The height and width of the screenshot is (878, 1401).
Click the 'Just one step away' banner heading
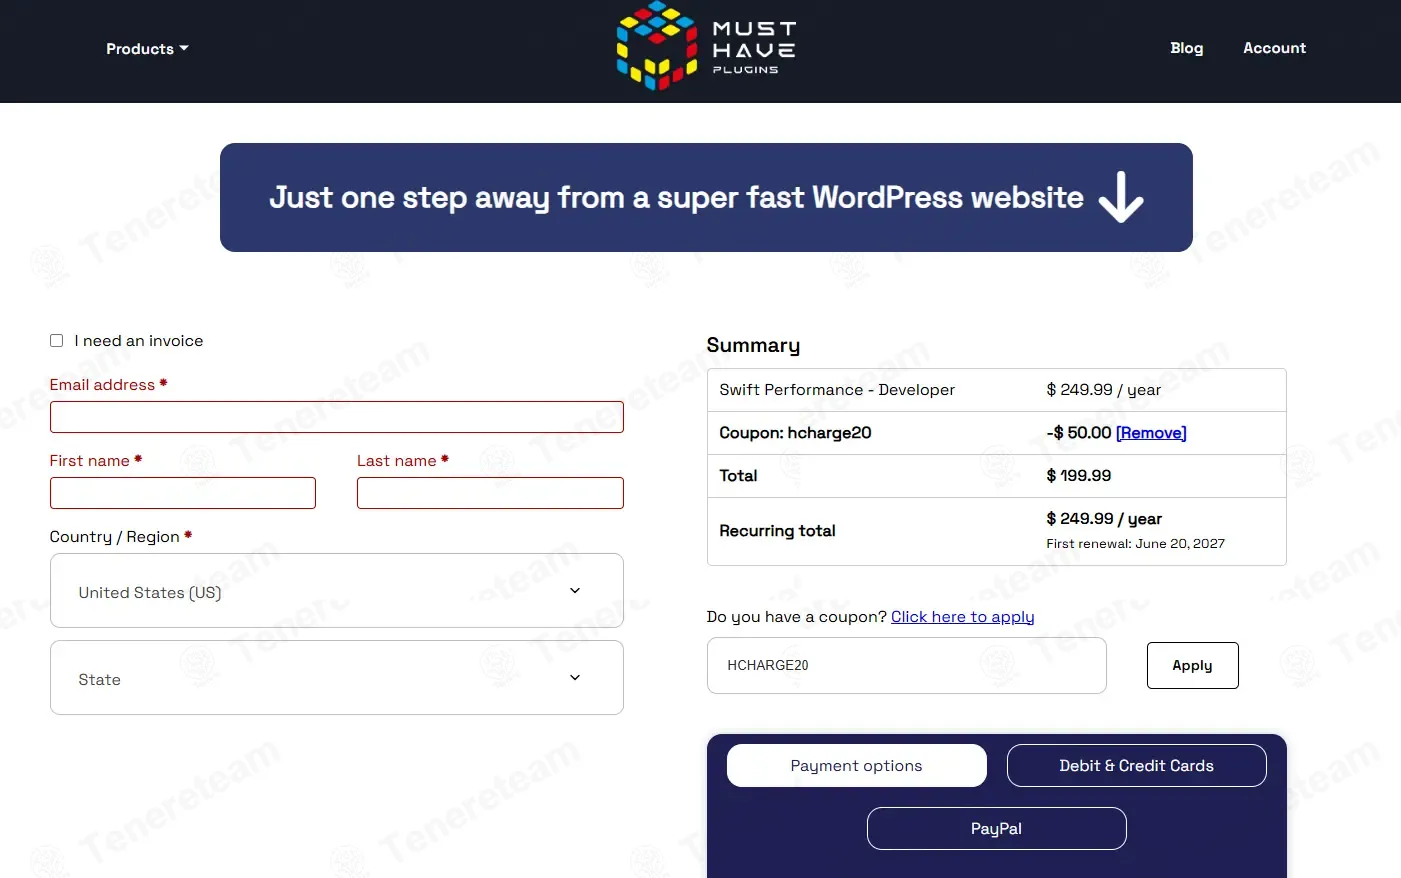(x=676, y=198)
